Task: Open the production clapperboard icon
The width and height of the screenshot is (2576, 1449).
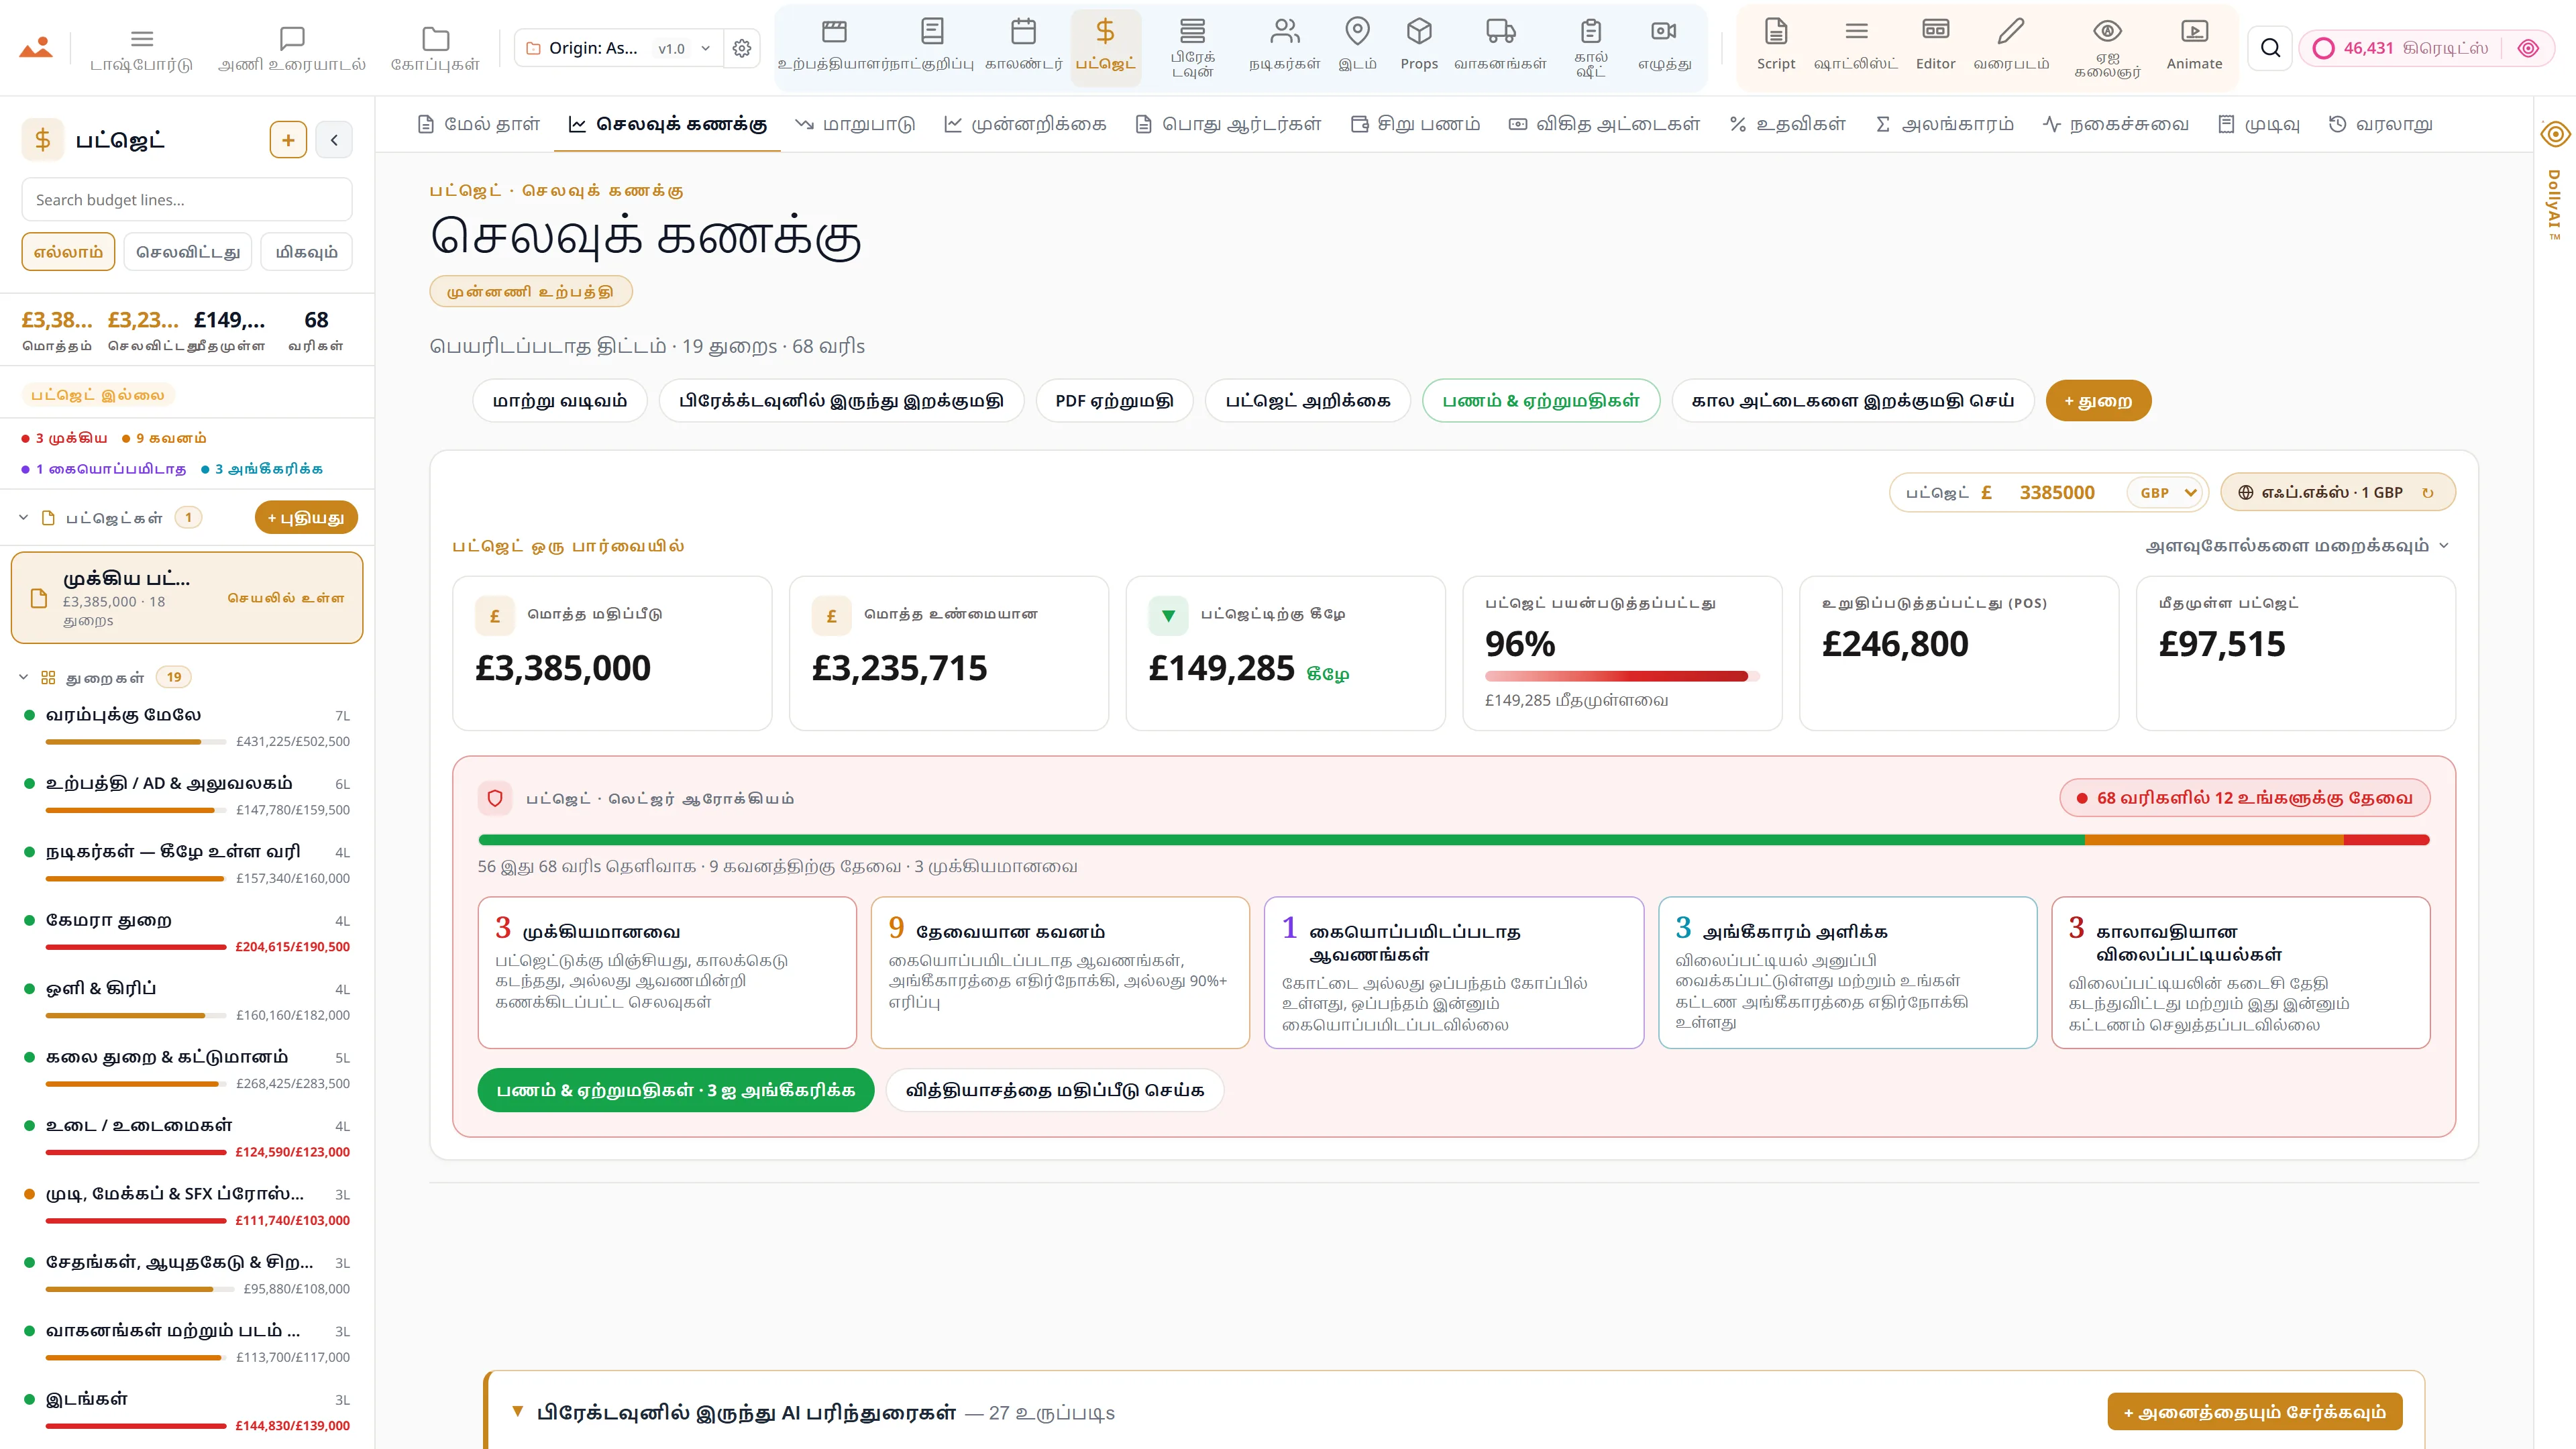Action: pyautogui.click(x=834, y=31)
